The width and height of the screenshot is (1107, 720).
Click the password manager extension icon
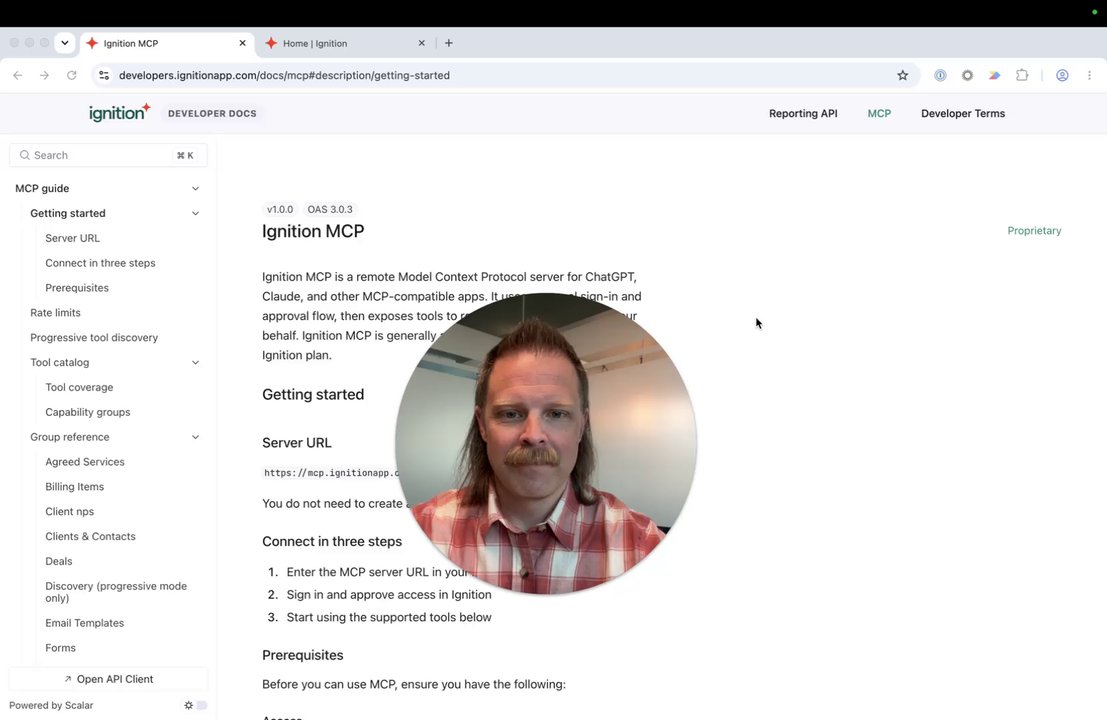click(x=940, y=76)
